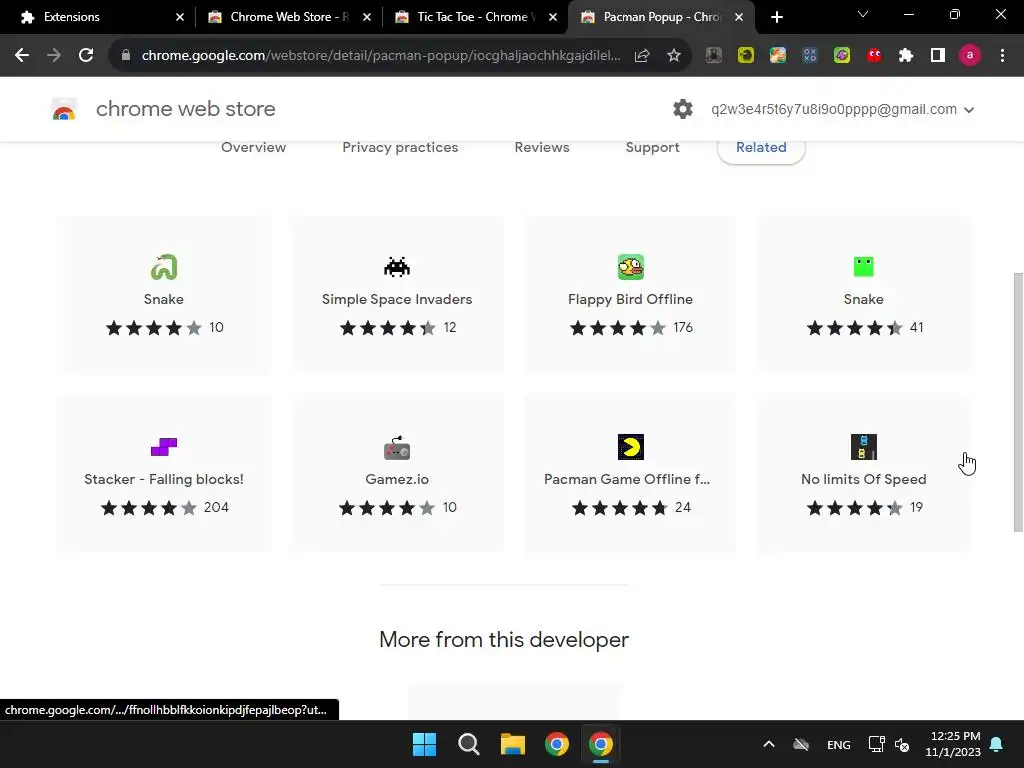Image resolution: width=1024 pixels, height=768 pixels.
Task: Click the Flappy Bird star rating 176
Action: click(631, 328)
